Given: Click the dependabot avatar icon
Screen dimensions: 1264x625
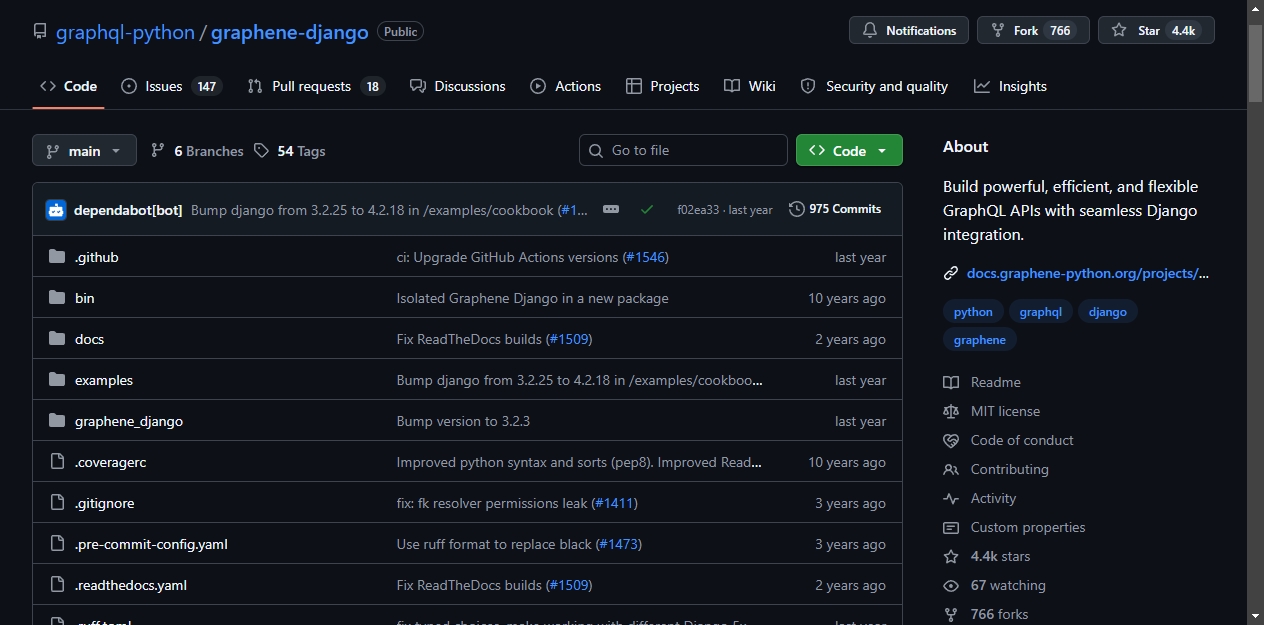Looking at the screenshot, I should (x=56, y=210).
